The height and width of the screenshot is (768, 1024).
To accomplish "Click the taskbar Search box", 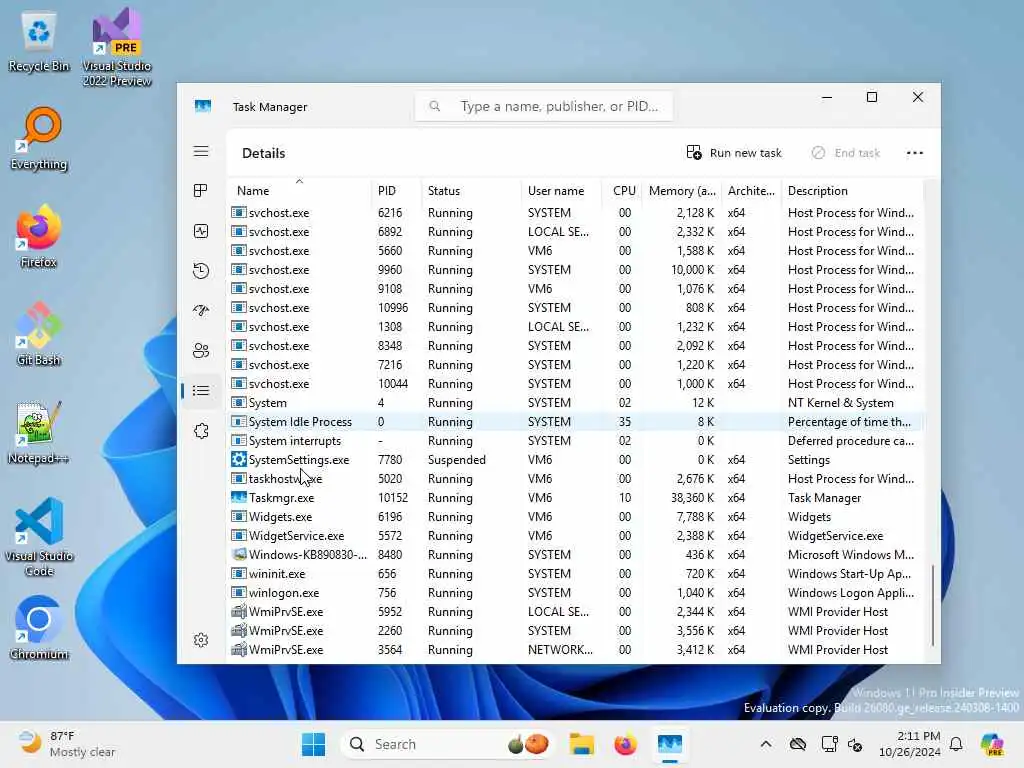I will [x=447, y=744].
